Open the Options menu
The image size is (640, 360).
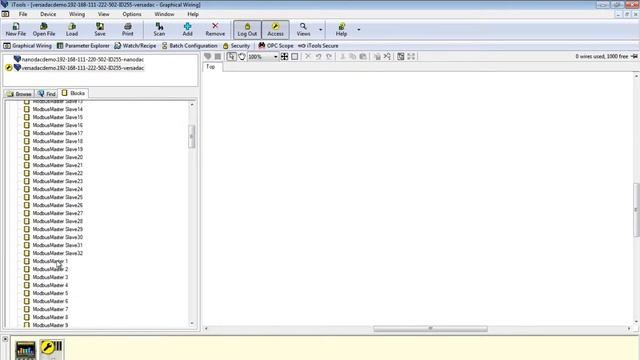click(x=132, y=14)
